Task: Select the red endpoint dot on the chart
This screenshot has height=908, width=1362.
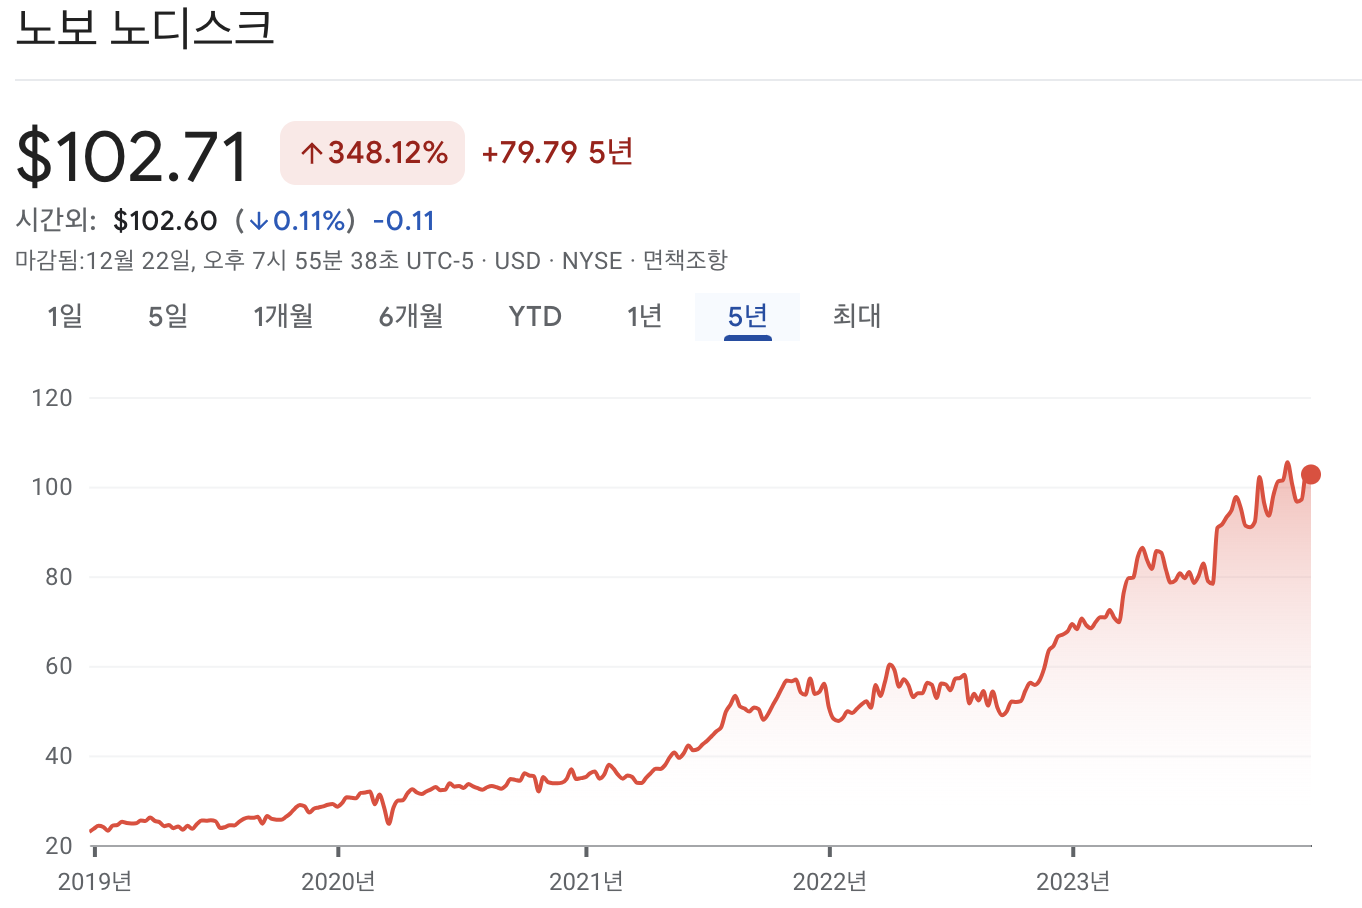Action: pos(1312,473)
